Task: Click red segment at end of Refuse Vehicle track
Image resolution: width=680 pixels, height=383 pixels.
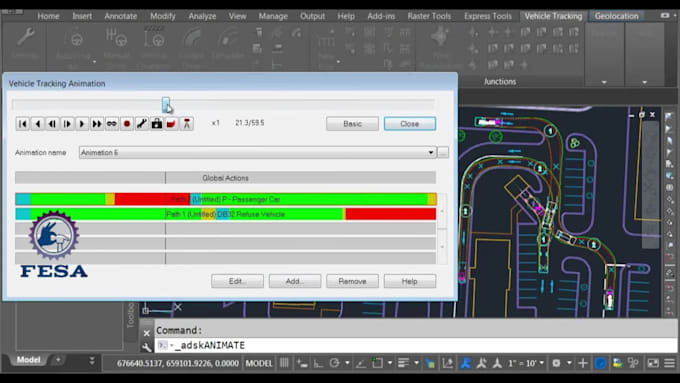Action: point(390,214)
